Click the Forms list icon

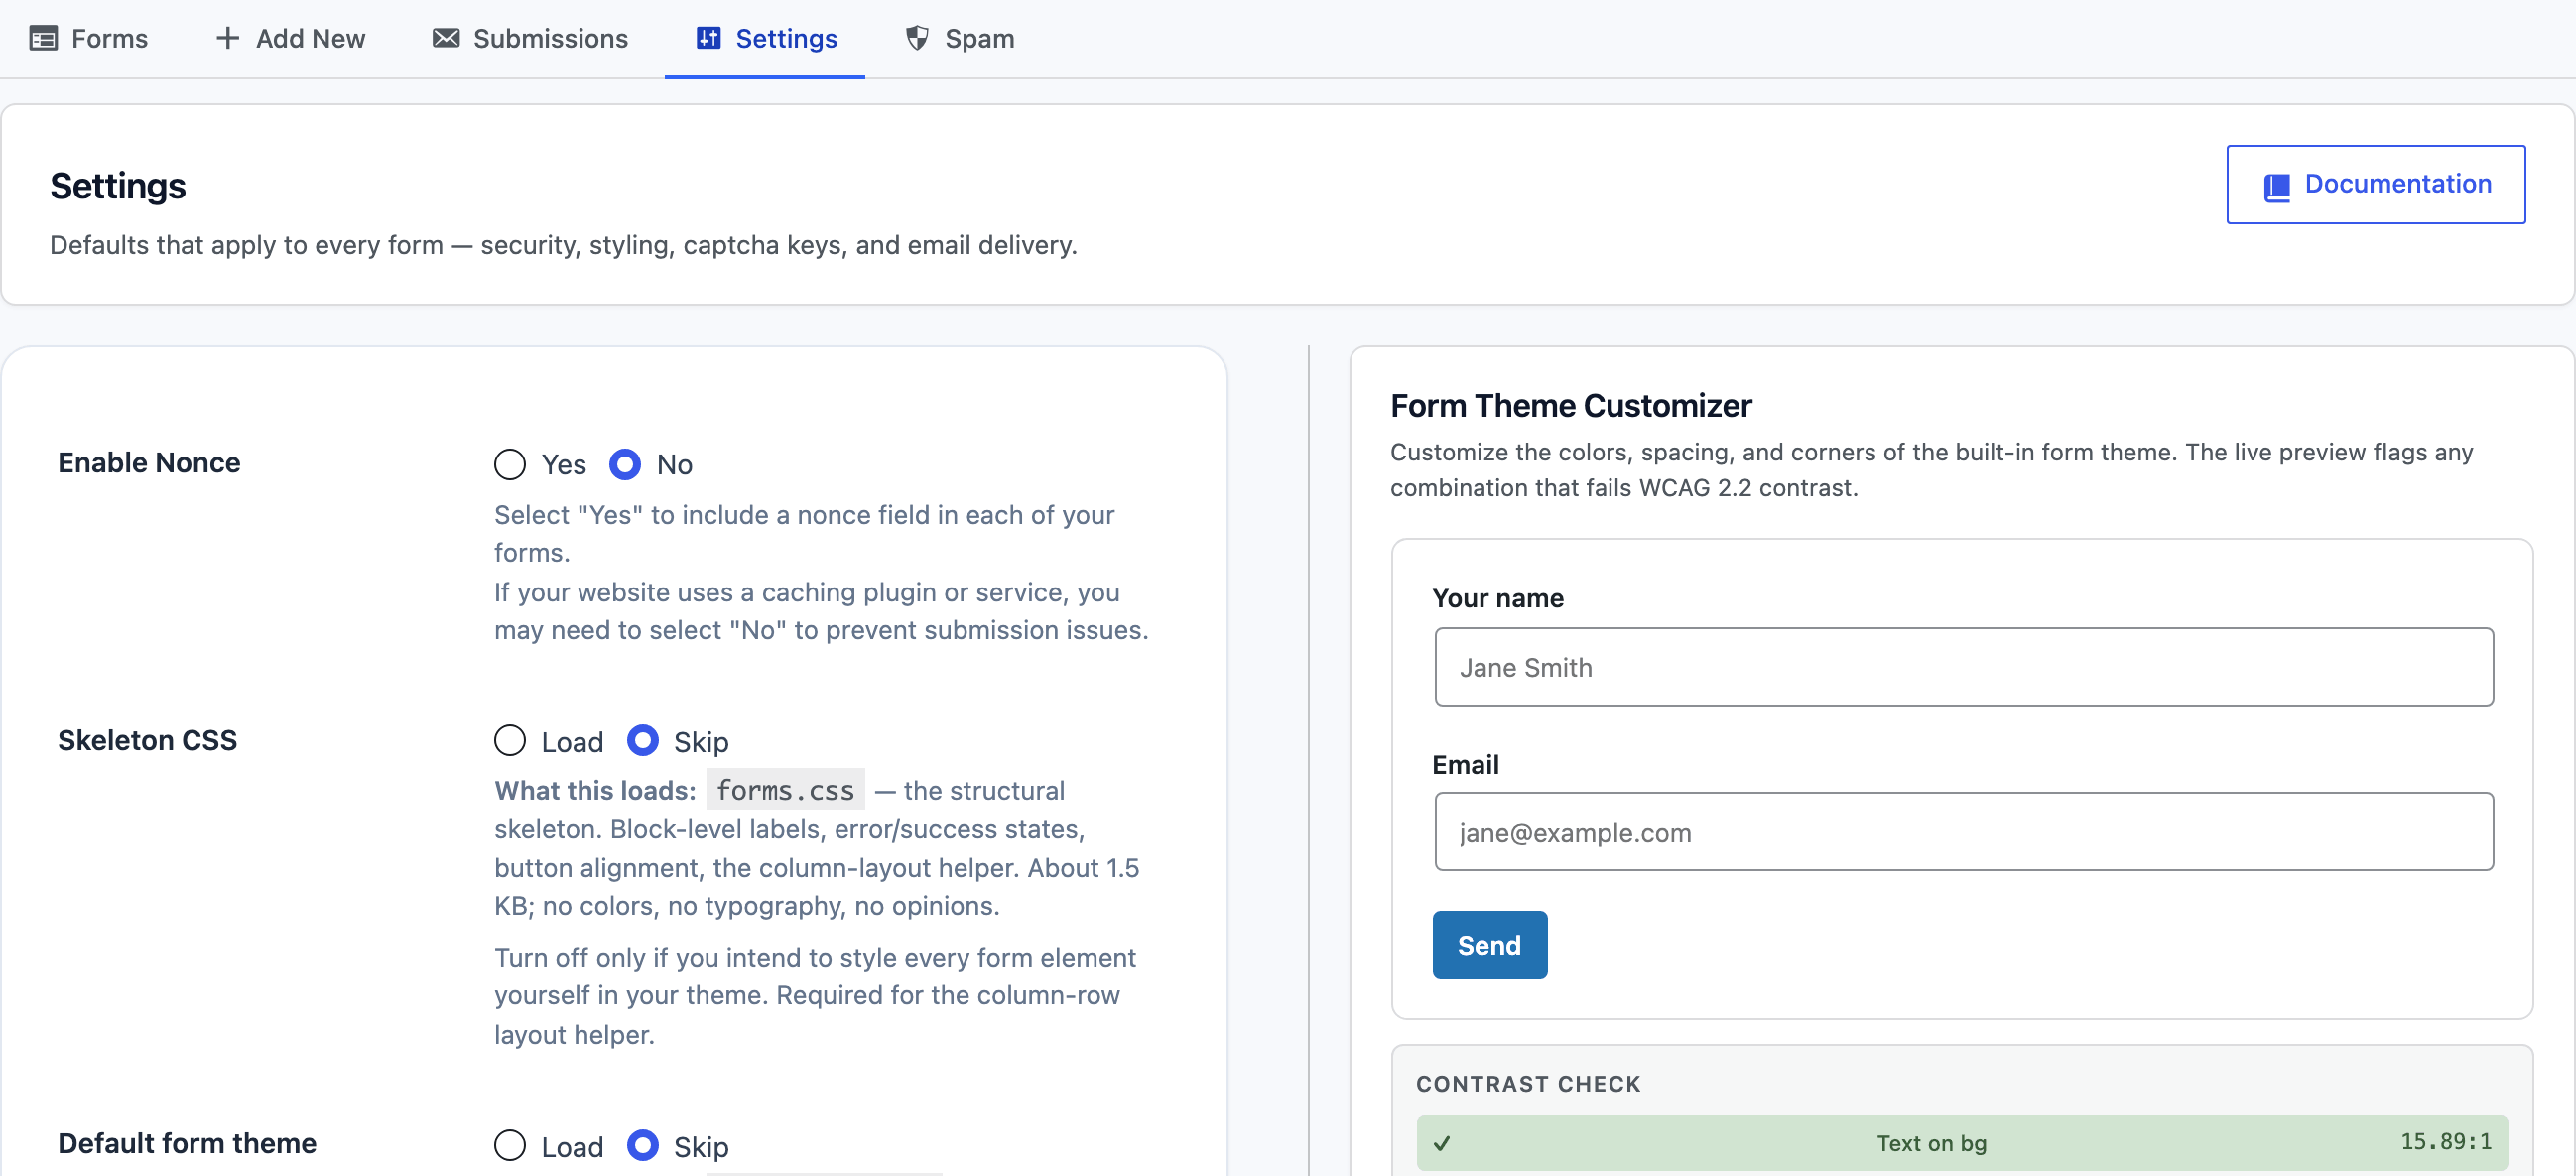pyautogui.click(x=43, y=39)
